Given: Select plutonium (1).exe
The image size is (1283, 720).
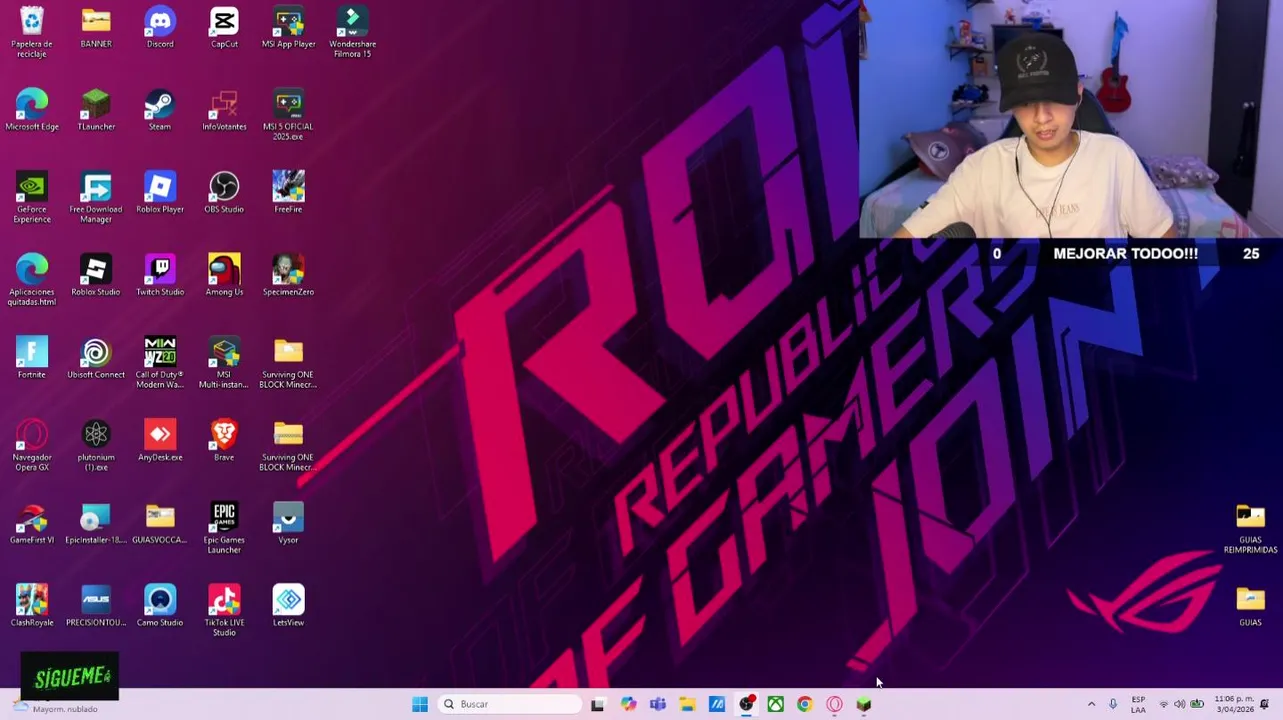Looking at the screenshot, I should [x=96, y=445].
